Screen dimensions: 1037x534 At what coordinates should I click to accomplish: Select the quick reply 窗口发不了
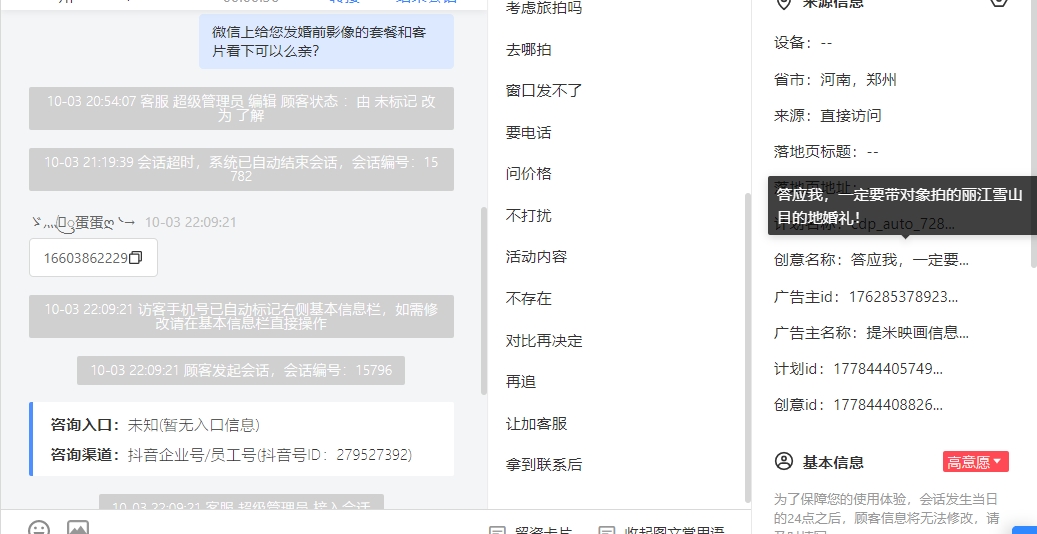[544, 91]
